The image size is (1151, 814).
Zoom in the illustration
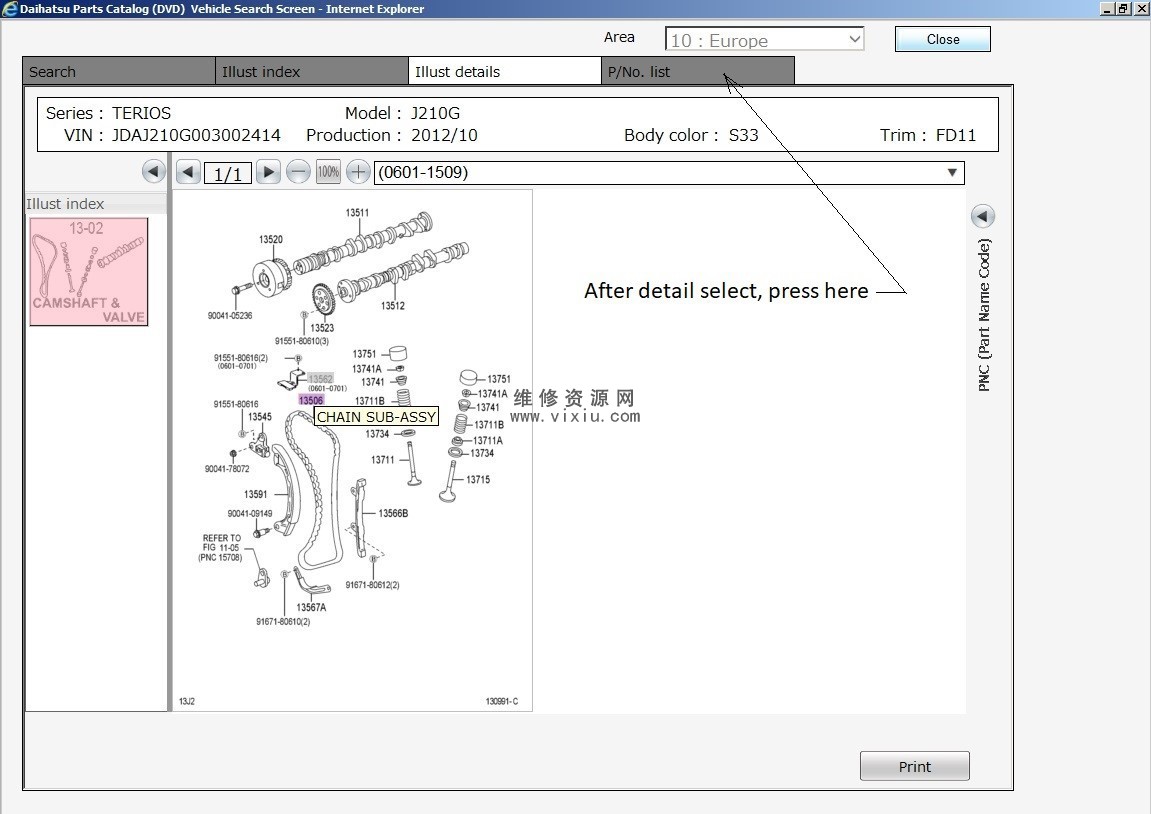[357, 172]
